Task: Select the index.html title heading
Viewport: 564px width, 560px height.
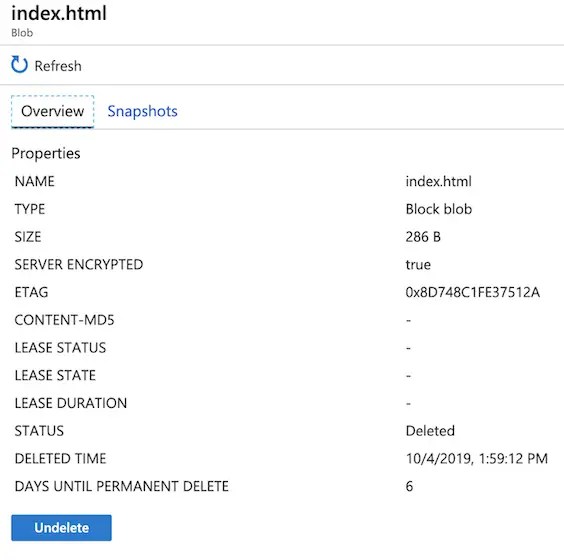Action: 59,13
